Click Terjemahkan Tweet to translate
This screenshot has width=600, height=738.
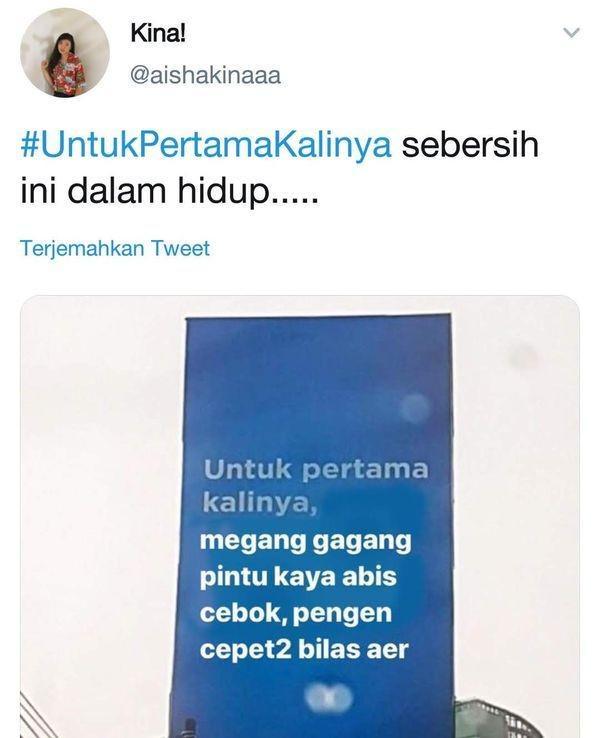click(115, 249)
